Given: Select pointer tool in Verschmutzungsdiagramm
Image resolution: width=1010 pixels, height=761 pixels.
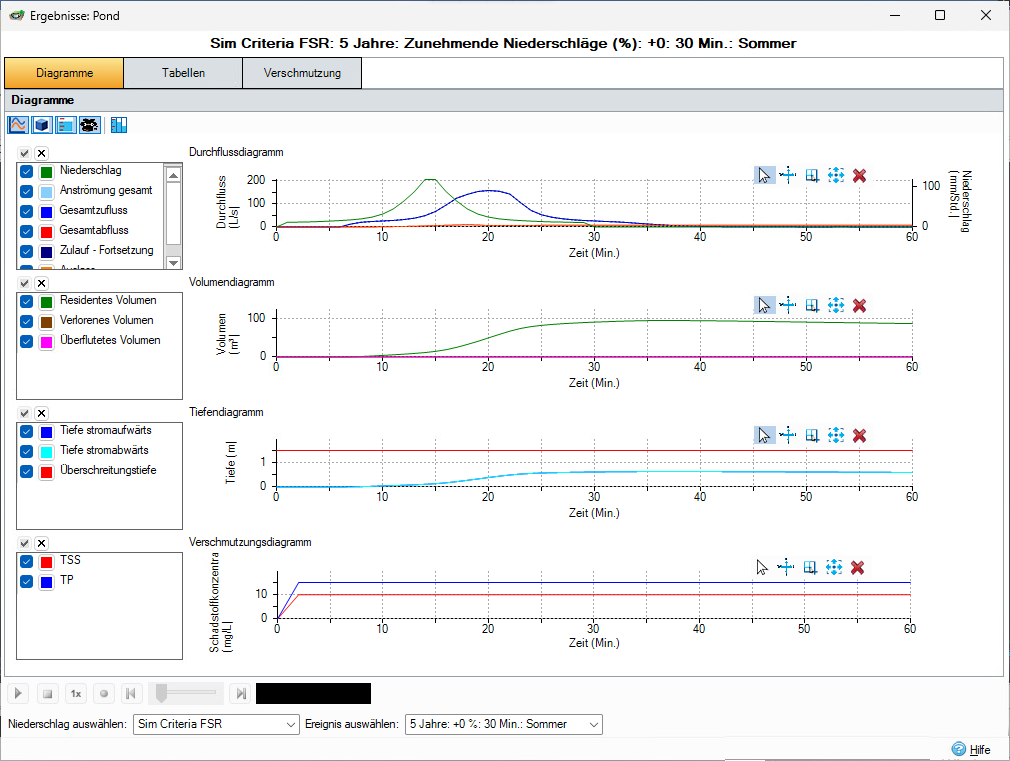Looking at the screenshot, I should 763,568.
